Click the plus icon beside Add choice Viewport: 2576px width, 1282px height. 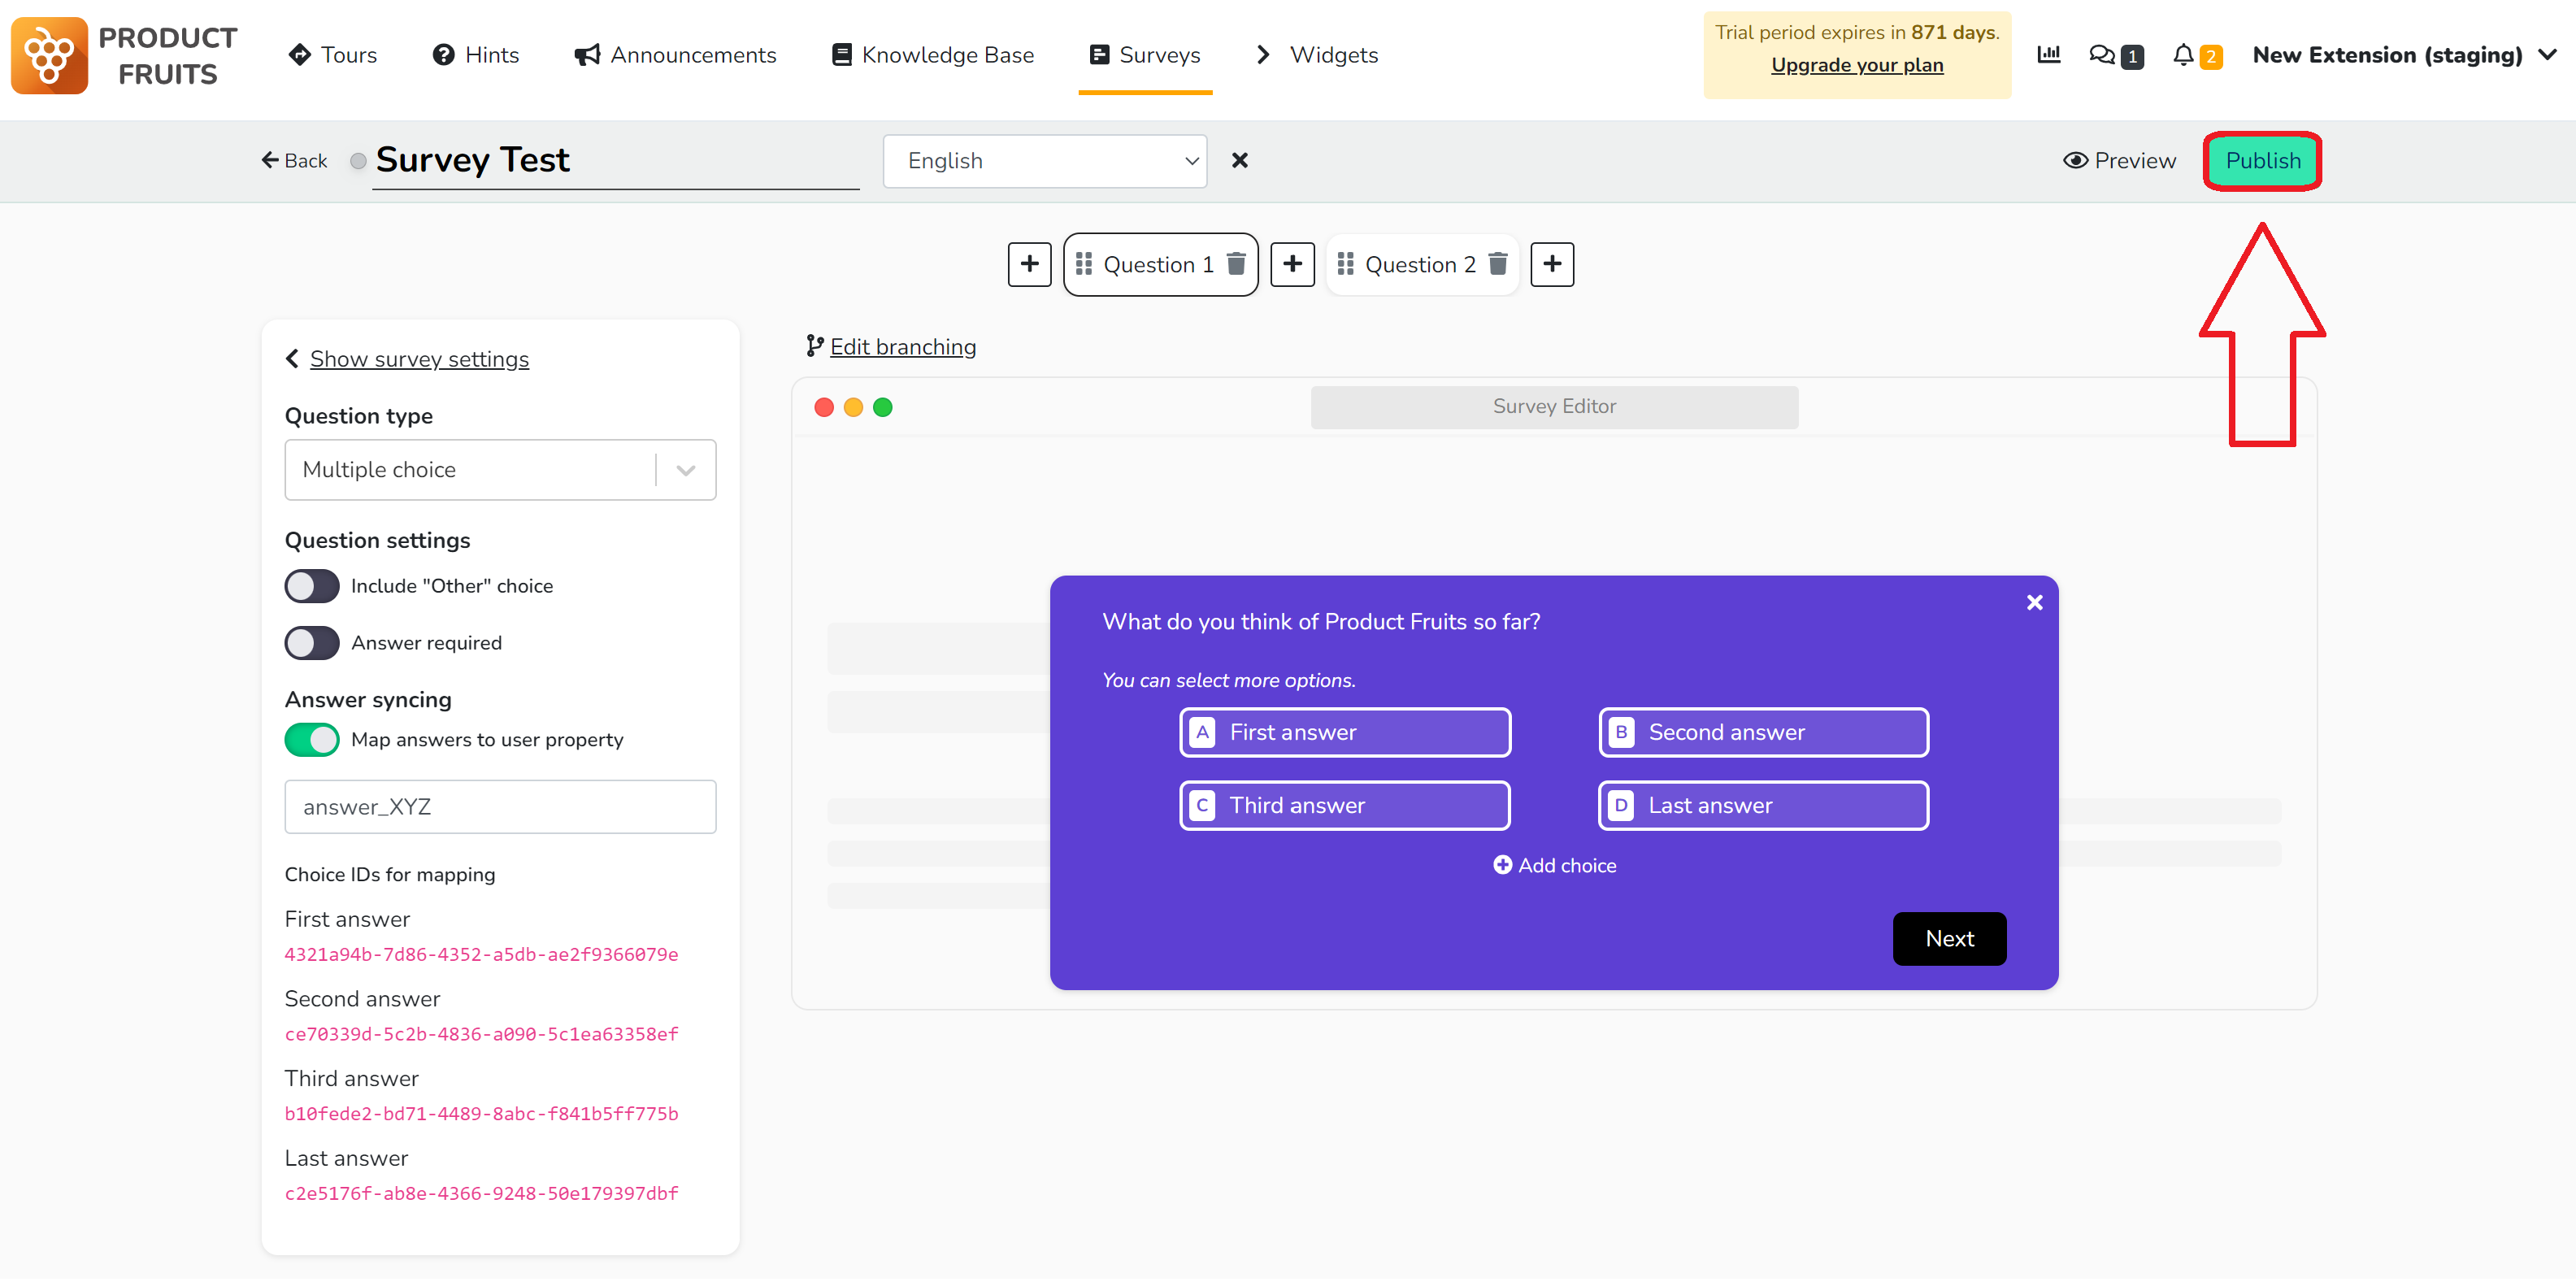1502,866
